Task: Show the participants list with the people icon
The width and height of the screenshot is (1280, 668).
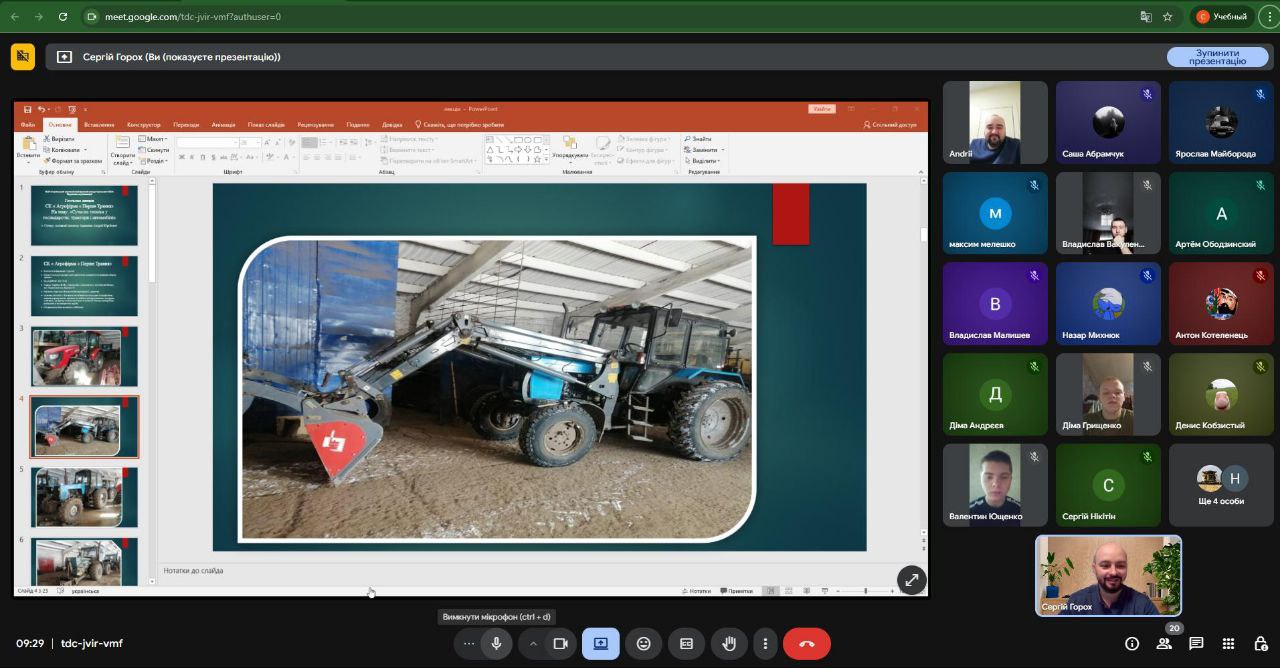Action: click(1164, 644)
